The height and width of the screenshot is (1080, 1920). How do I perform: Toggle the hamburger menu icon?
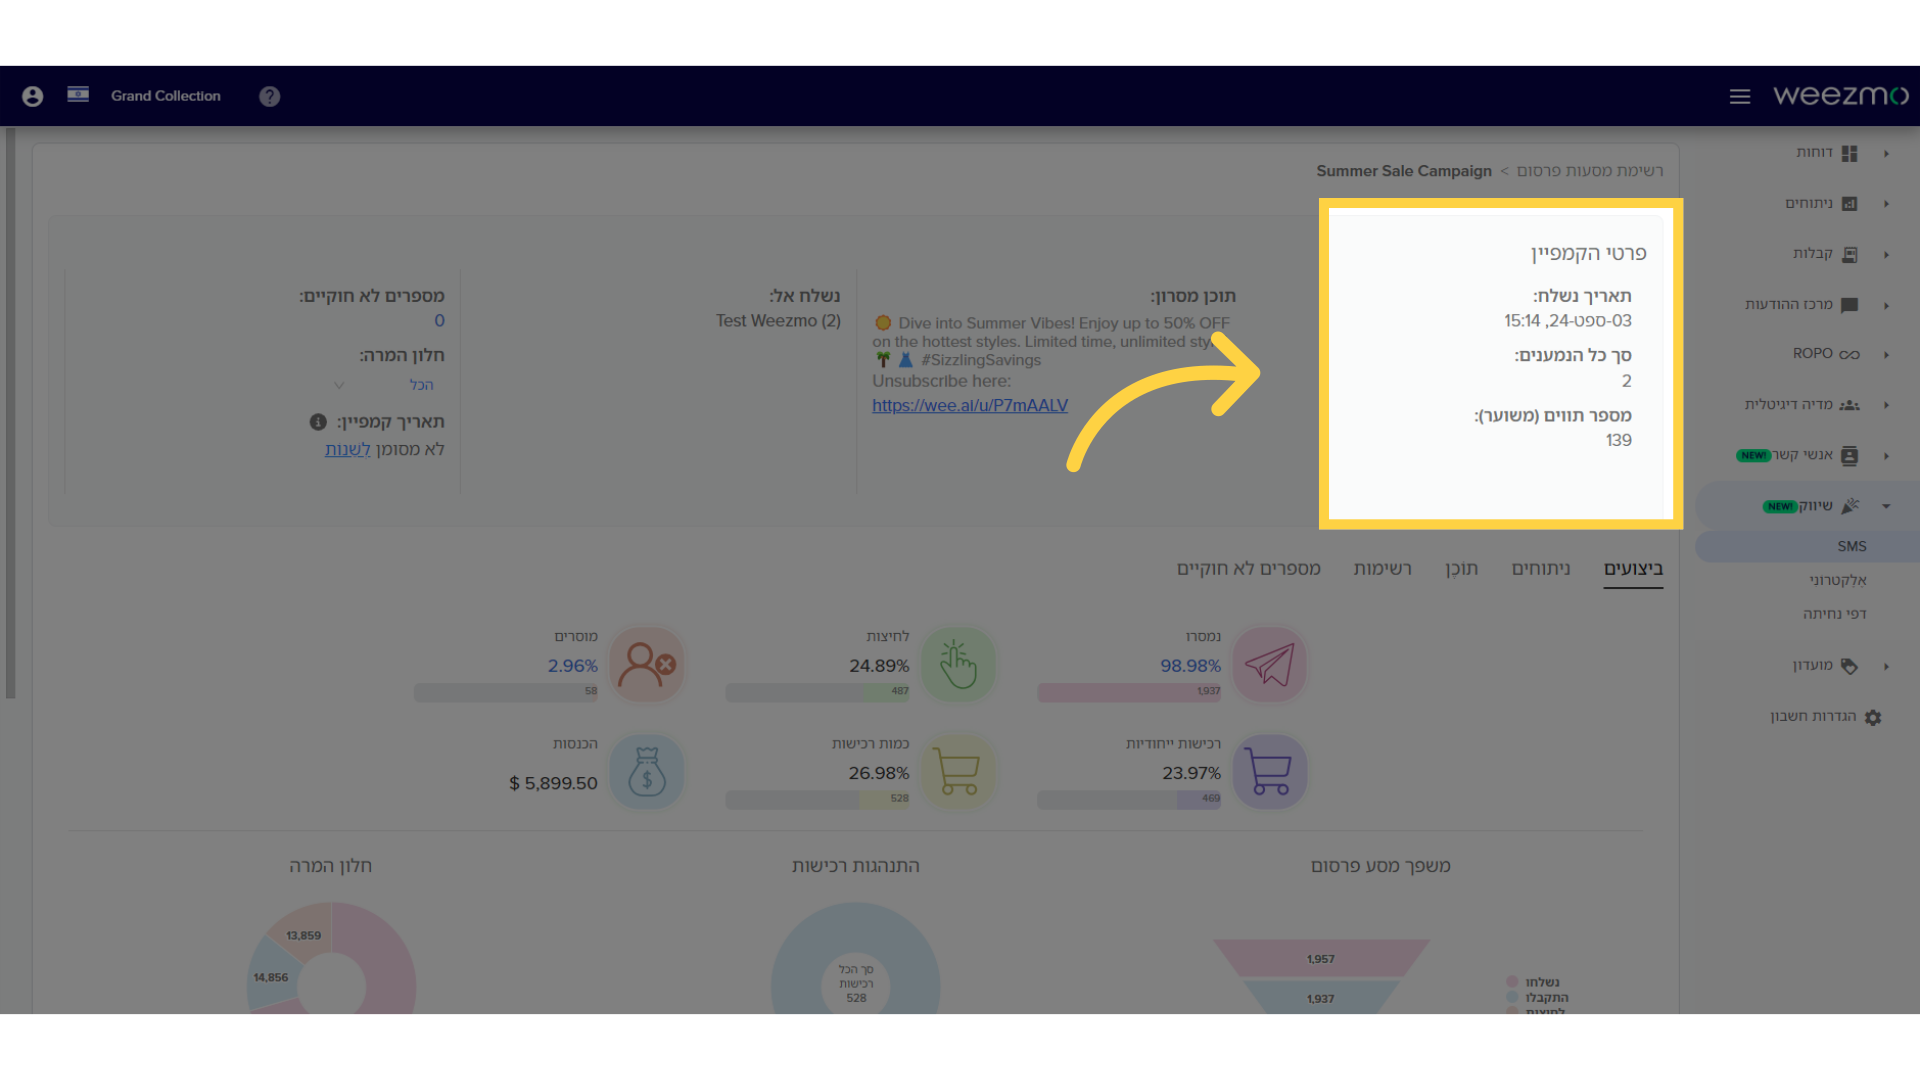tap(1740, 96)
